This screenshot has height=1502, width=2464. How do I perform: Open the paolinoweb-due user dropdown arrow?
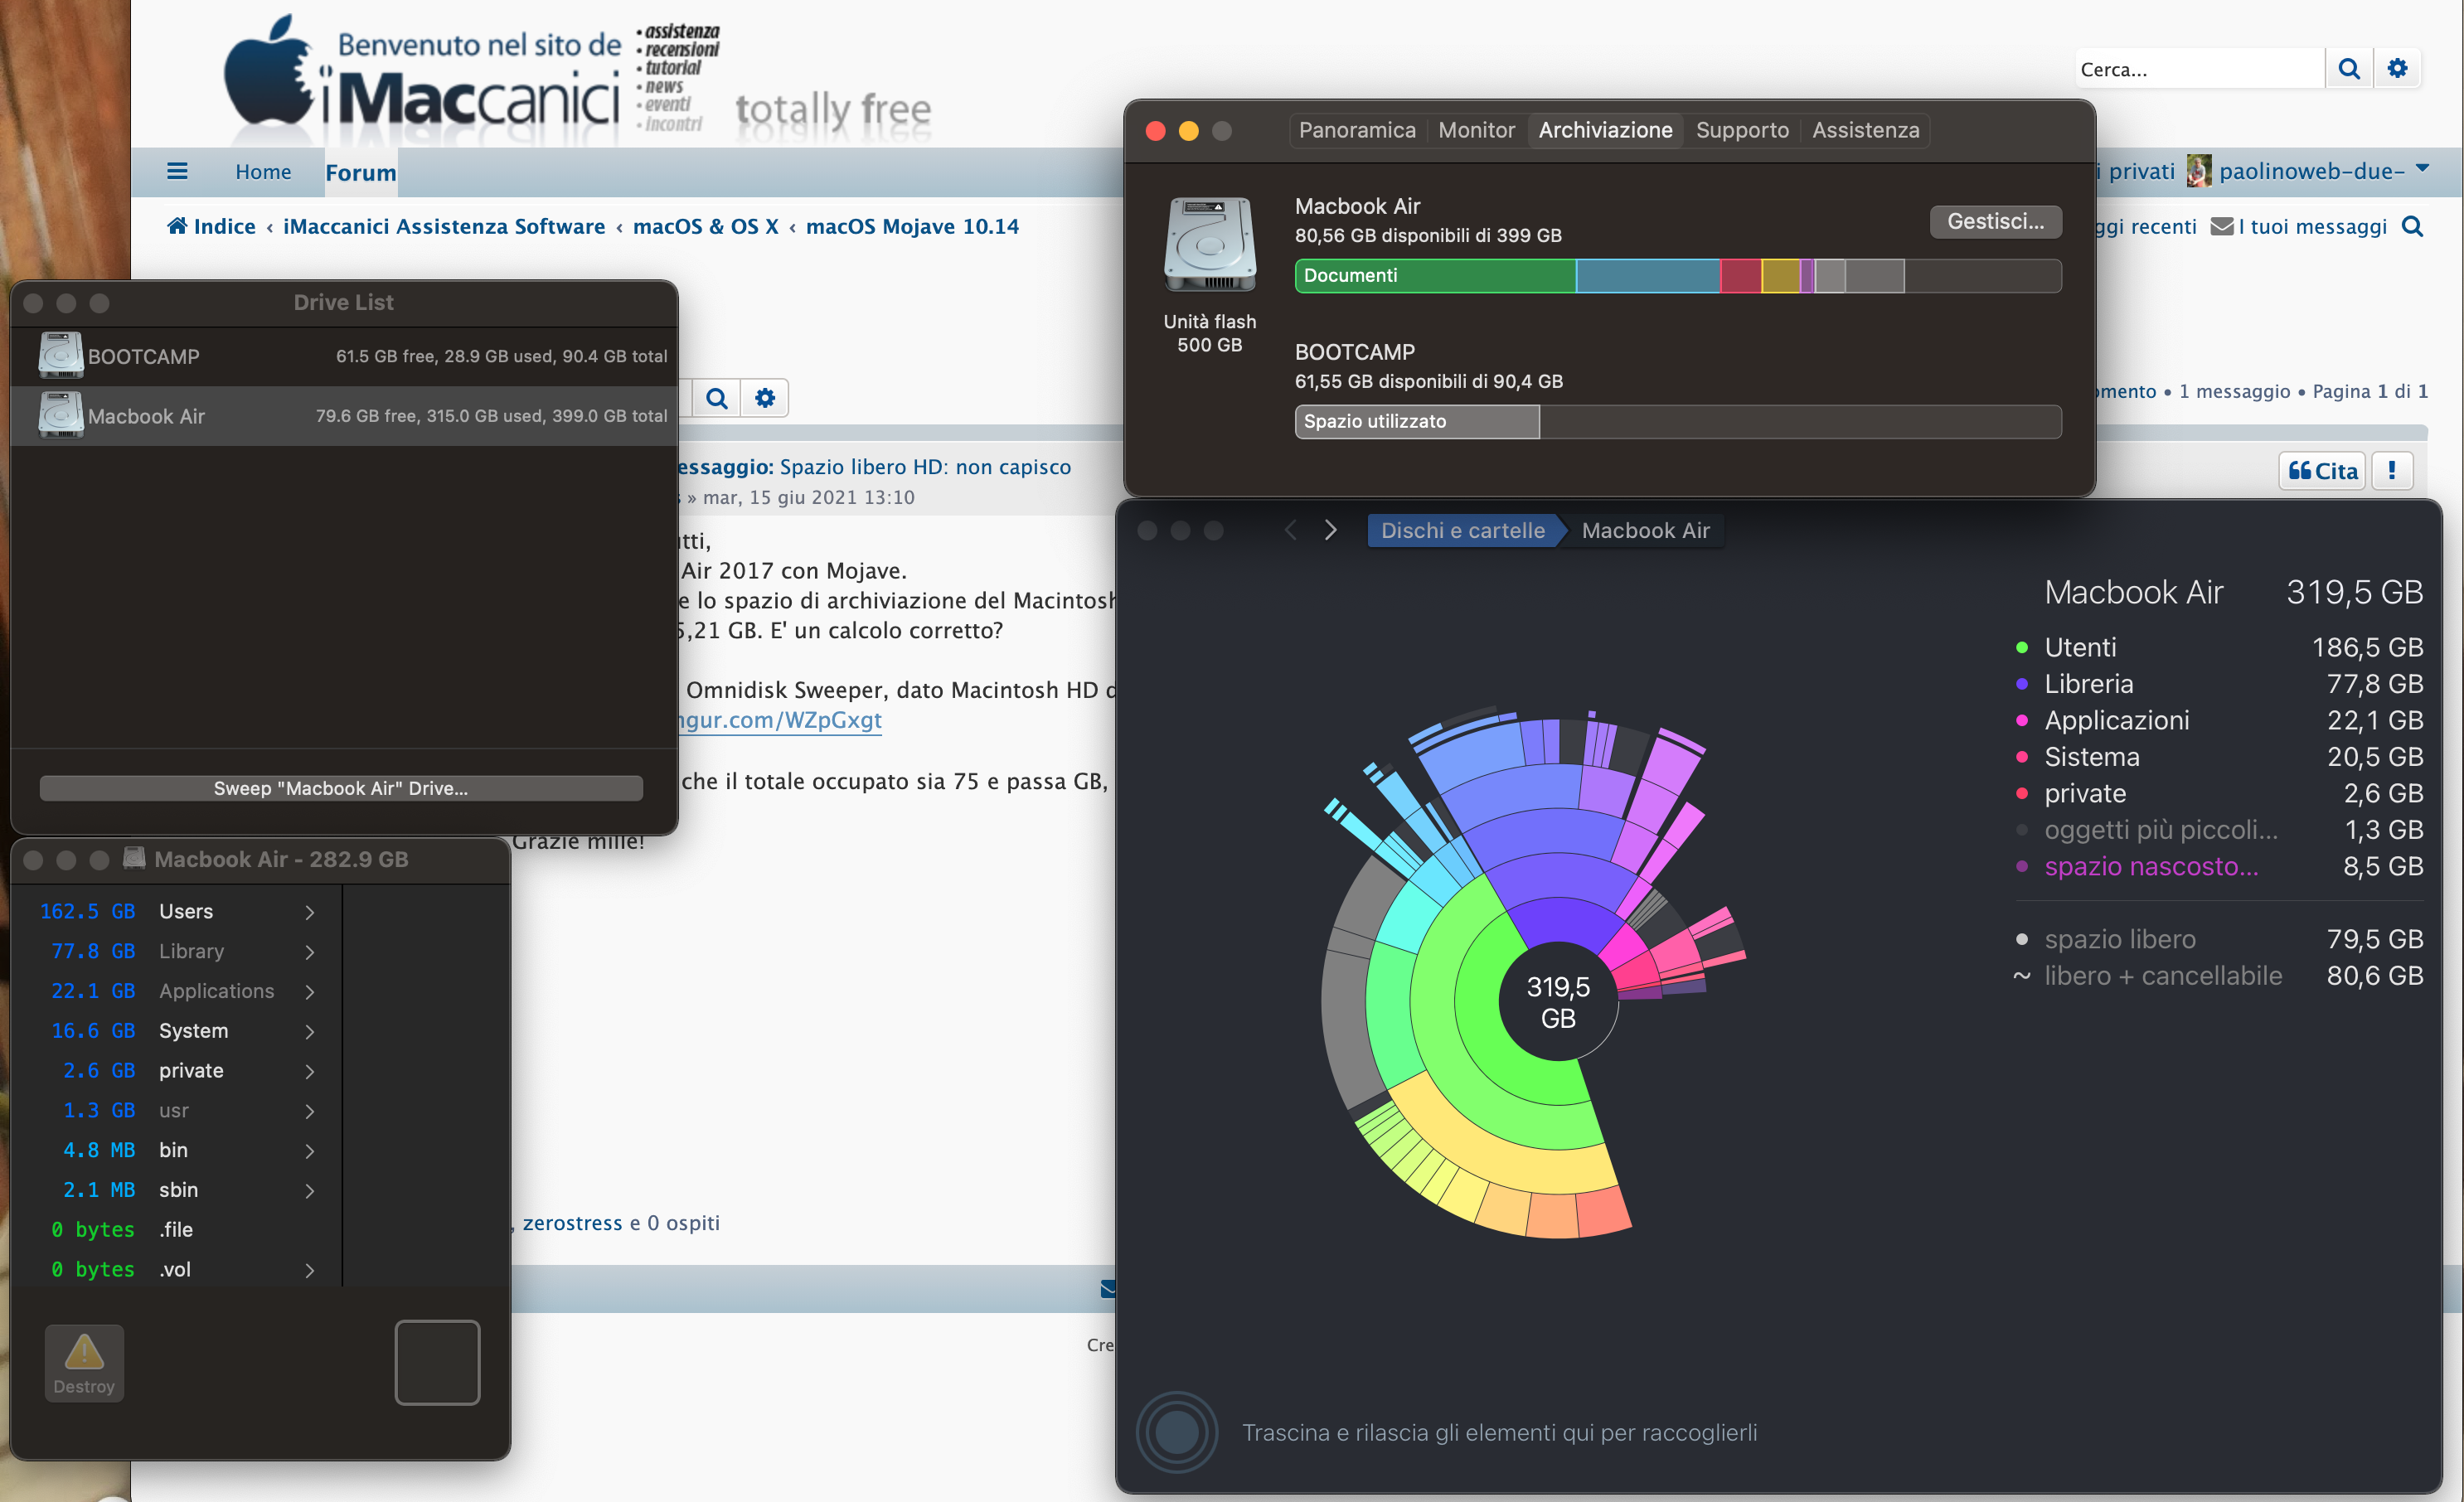tap(2422, 168)
